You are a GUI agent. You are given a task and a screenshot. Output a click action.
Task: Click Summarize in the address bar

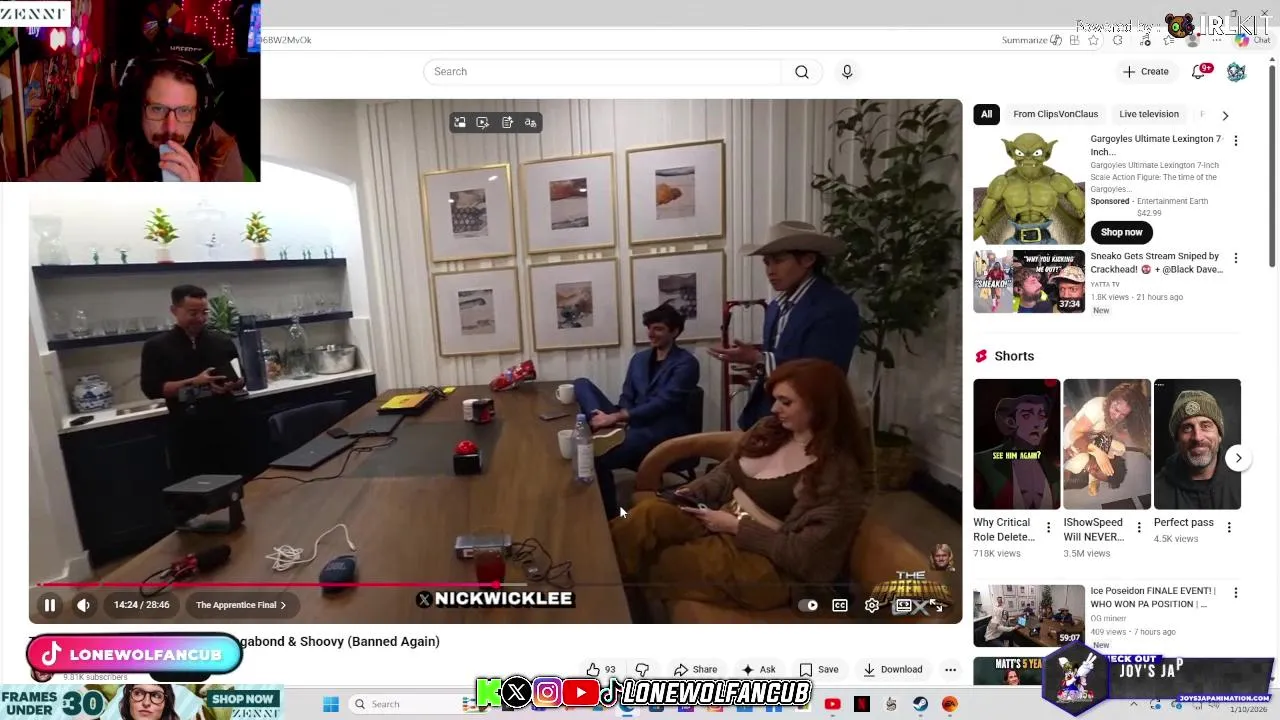pyautogui.click(x=1032, y=40)
